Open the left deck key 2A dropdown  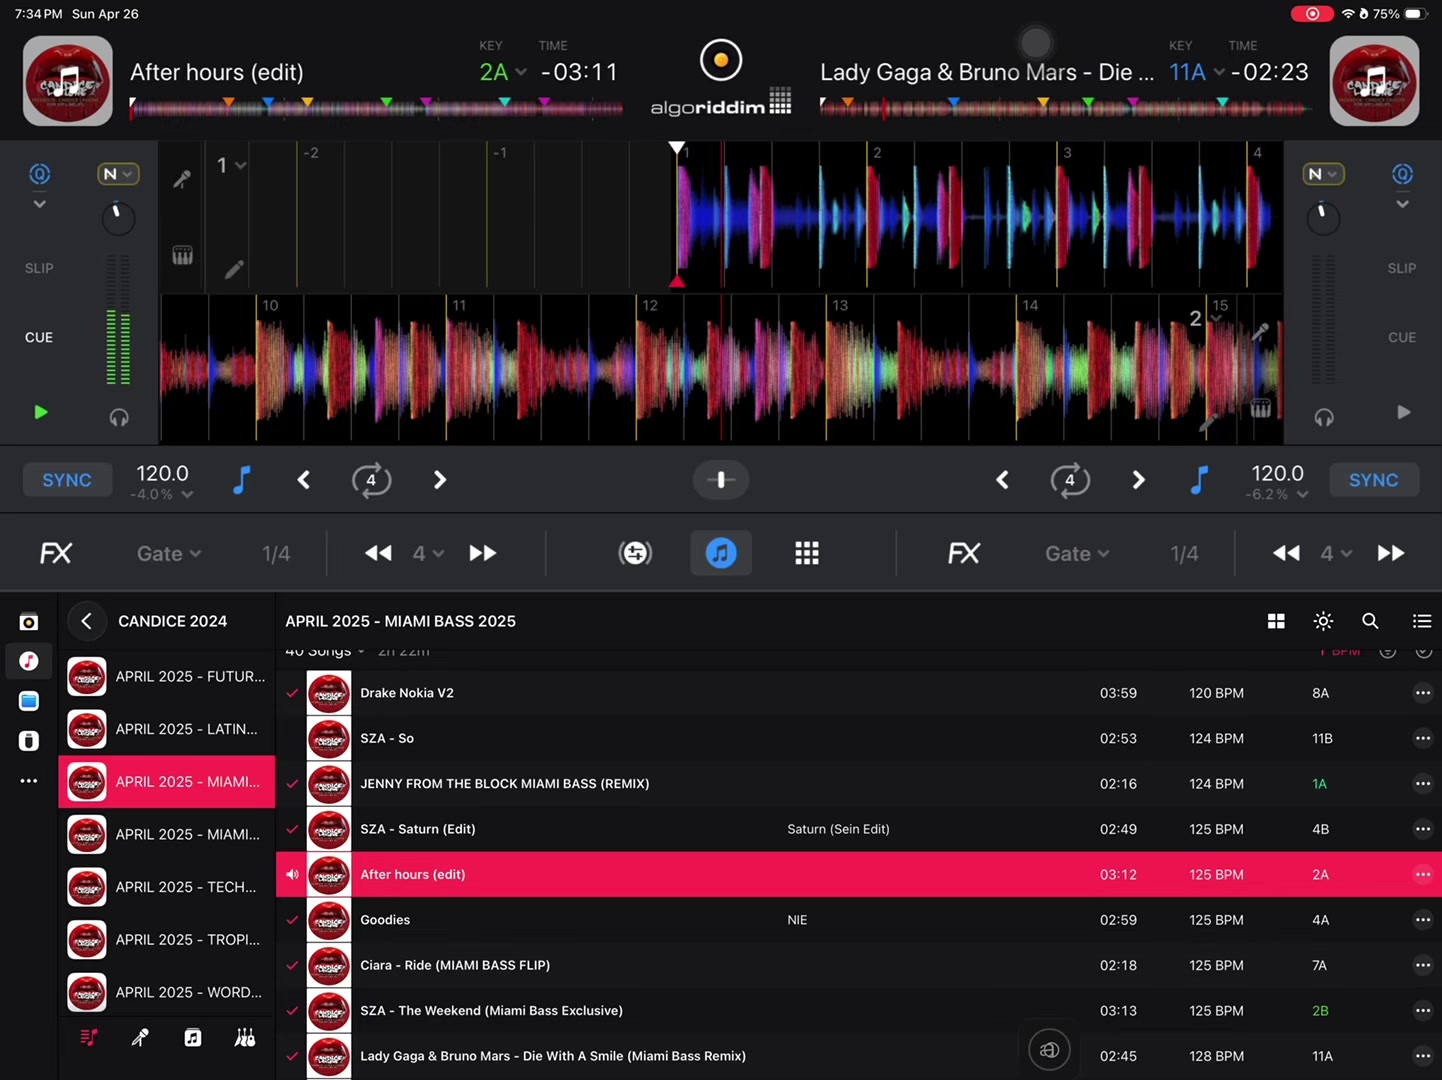503,72
